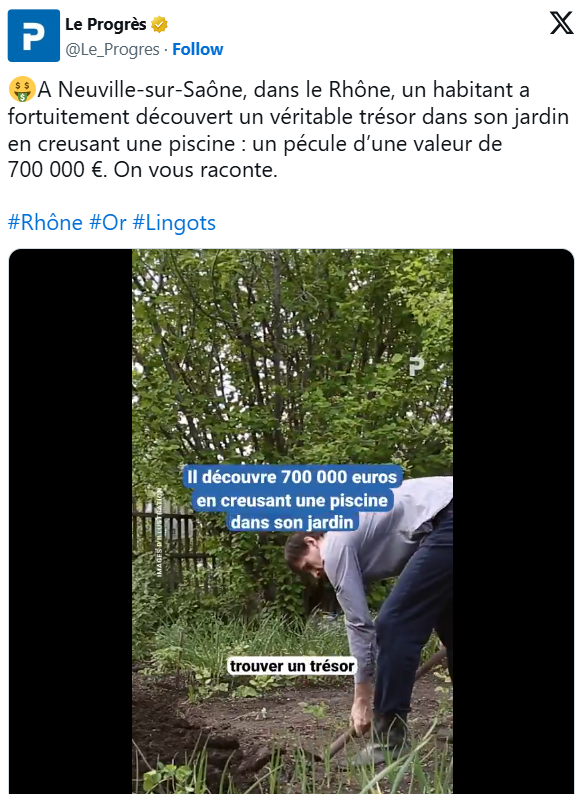The width and height of the screenshot is (585, 794).
Task: Click the money-mouth emoji in tweet
Action: pyautogui.click(x=22, y=90)
